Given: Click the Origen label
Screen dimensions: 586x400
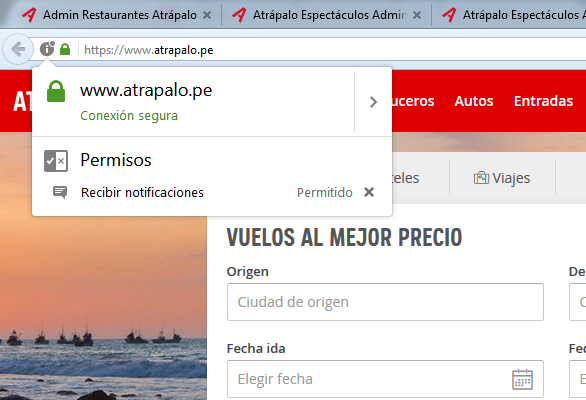Looking at the screenshot, I should pyautogui.click(x=247, y=271).
